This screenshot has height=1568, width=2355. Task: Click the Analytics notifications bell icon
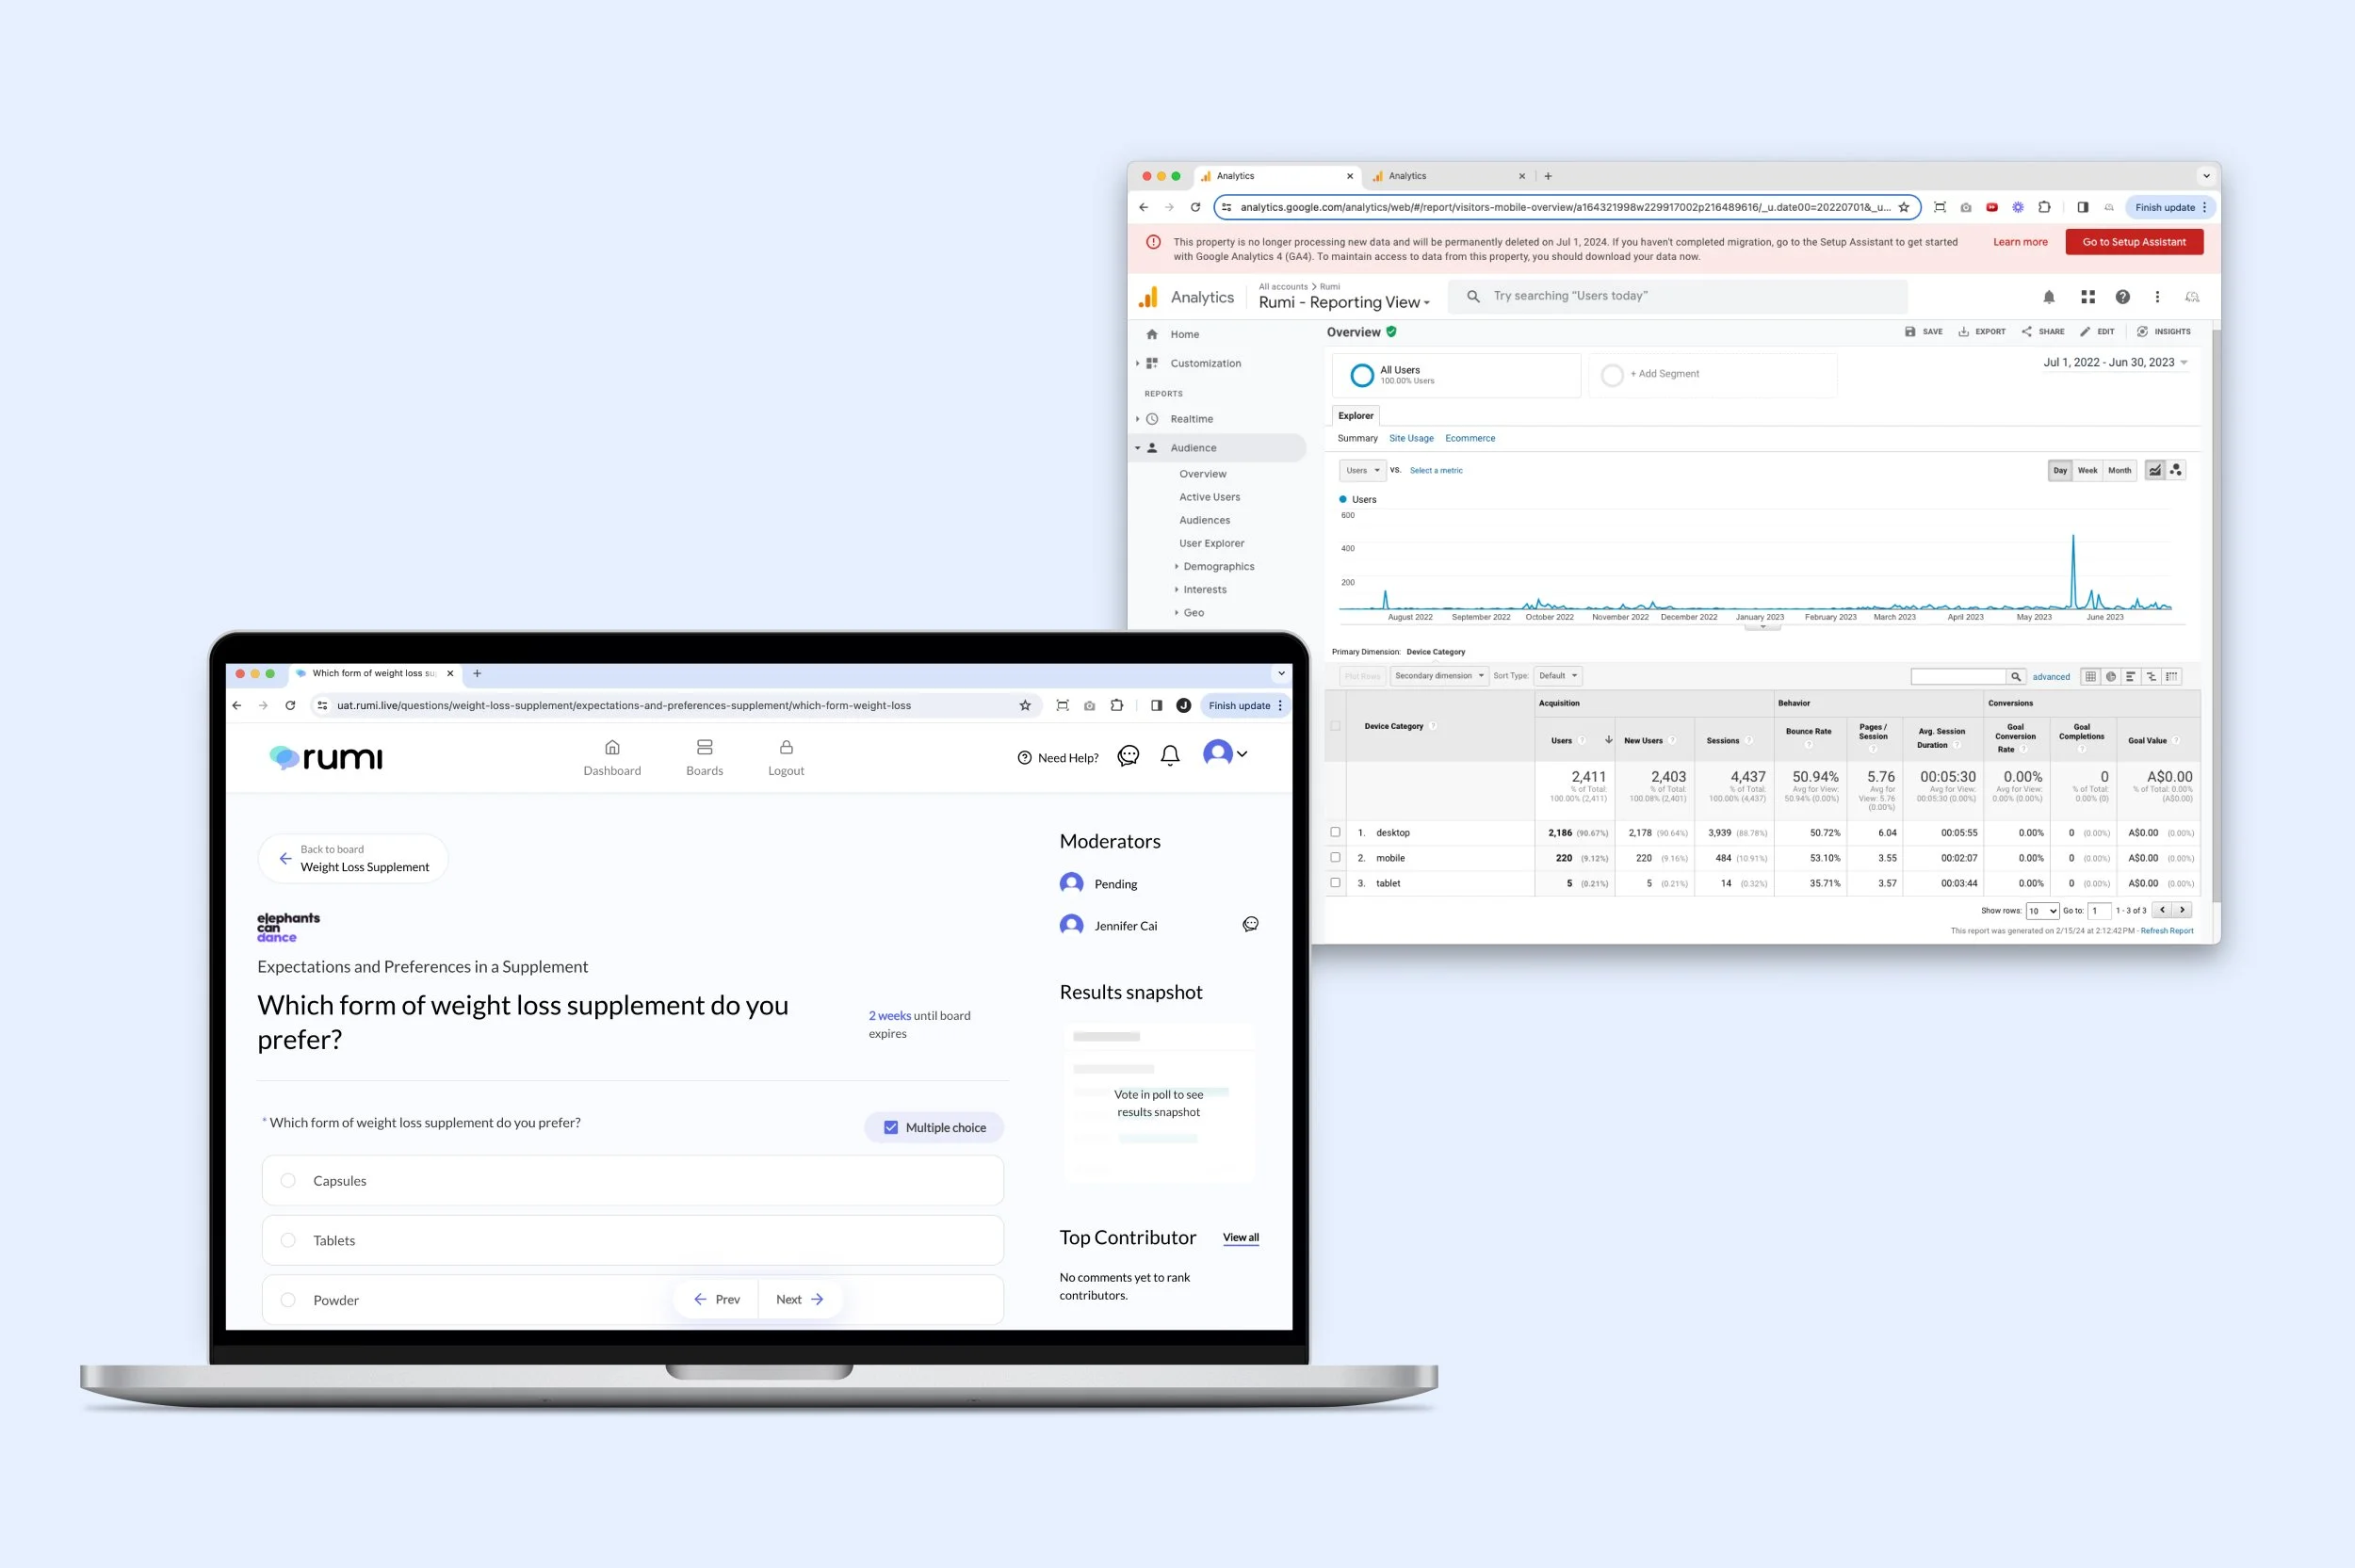tap(2048, 297)
